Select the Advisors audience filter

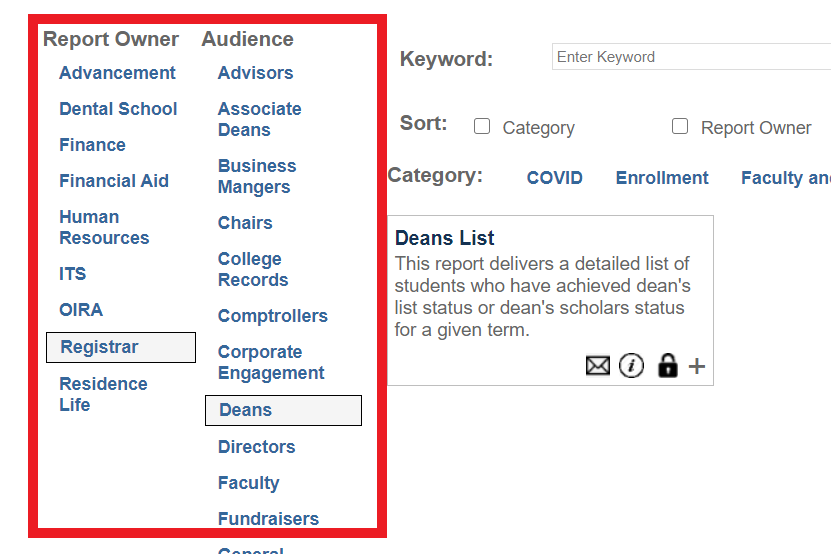click(x=255, y=73)
